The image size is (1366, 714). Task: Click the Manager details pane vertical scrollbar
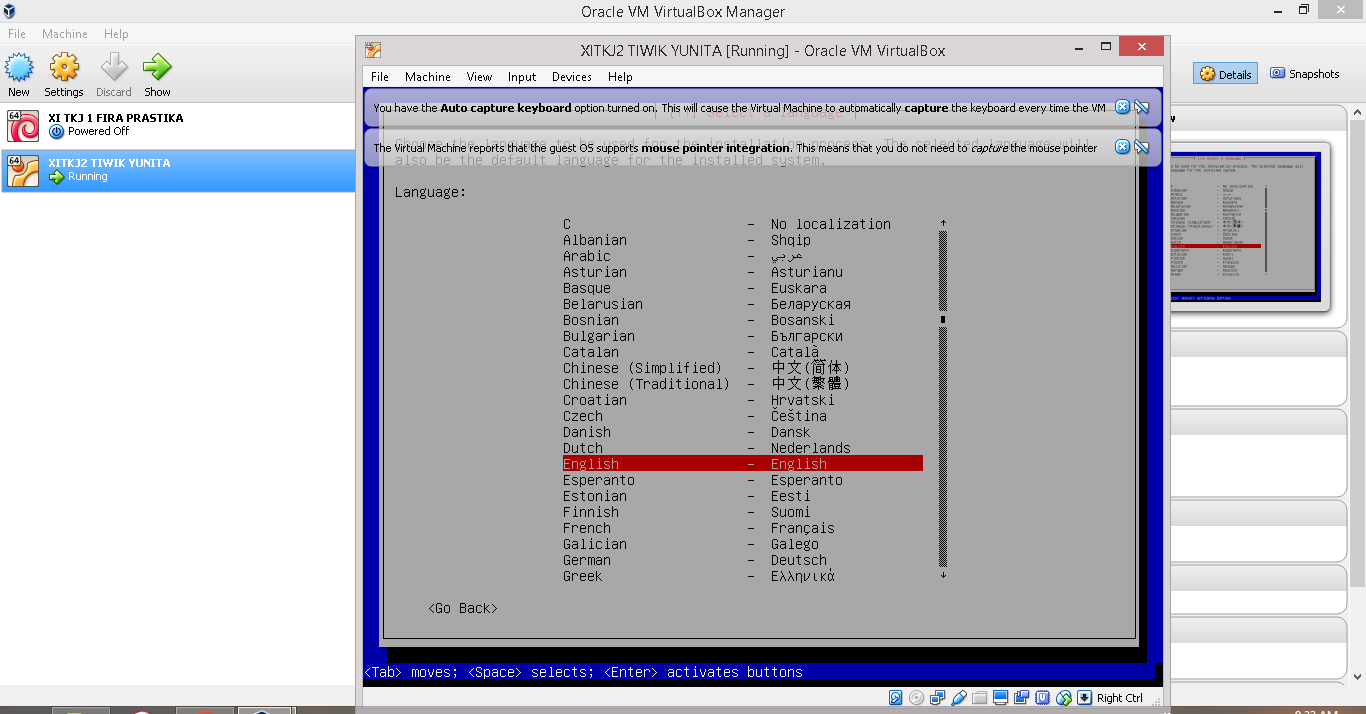[1358, 350]
